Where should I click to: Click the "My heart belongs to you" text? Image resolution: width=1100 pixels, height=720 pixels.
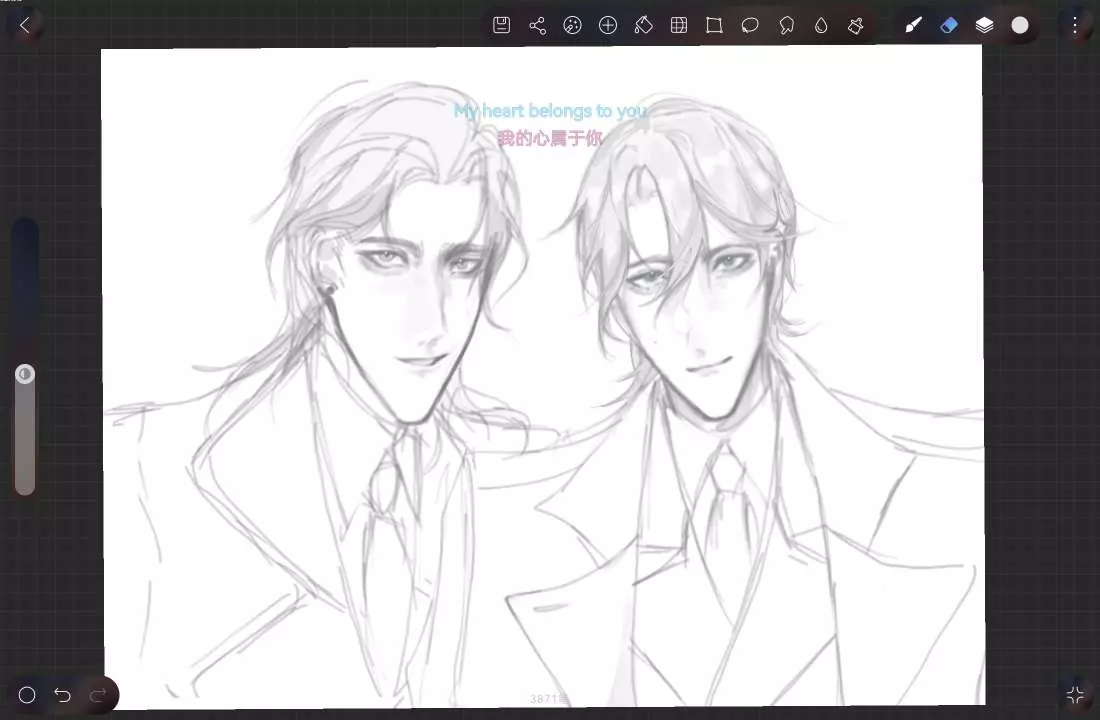click(550, 111)
